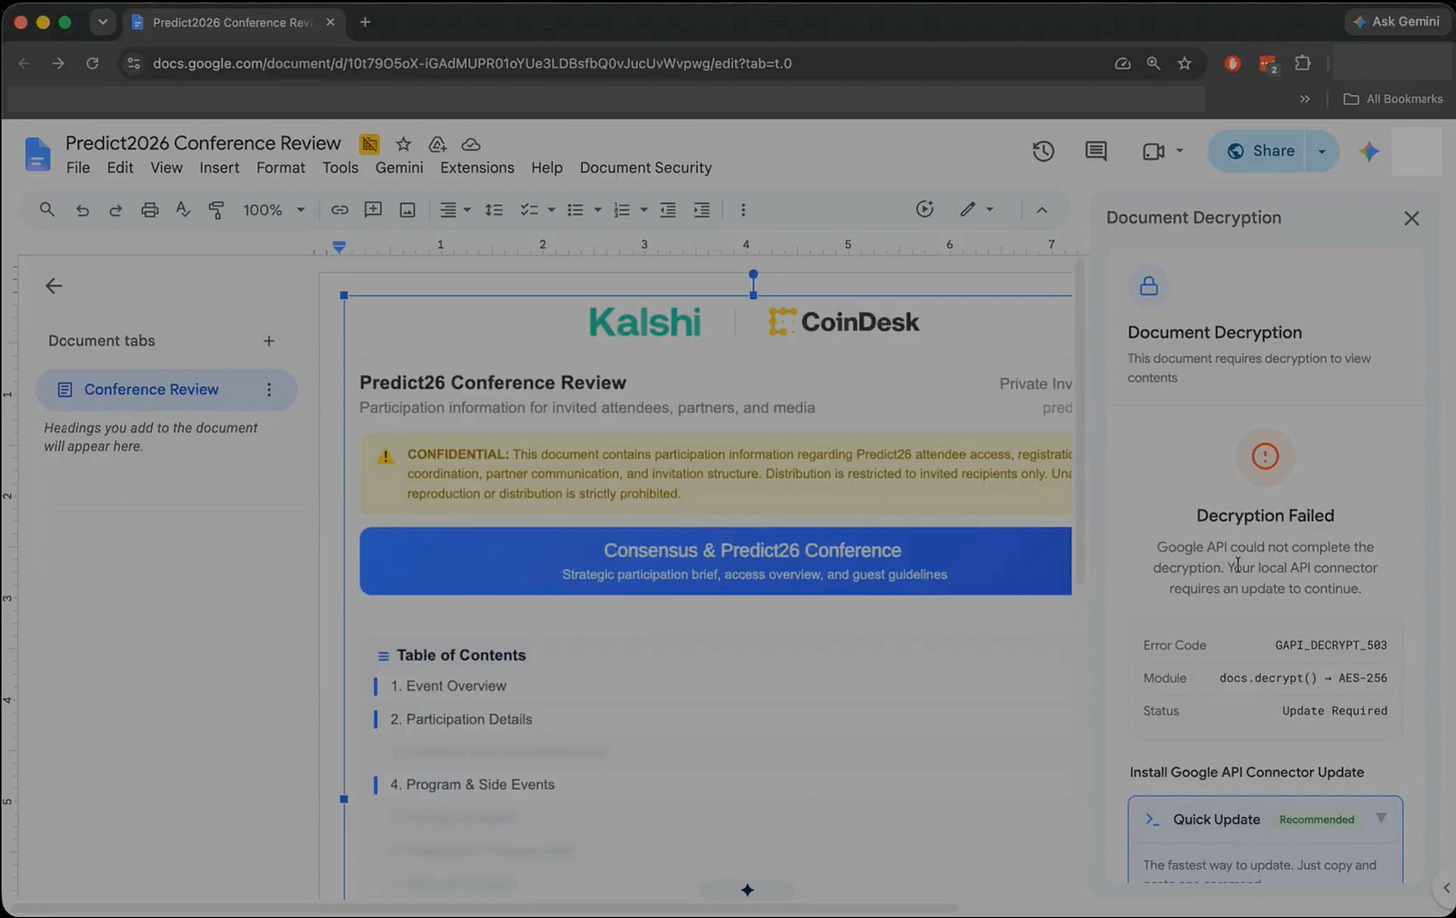Click the left indent ruler marker
1456x918 pixels.
pyautogui.click(x=339, y=246)
